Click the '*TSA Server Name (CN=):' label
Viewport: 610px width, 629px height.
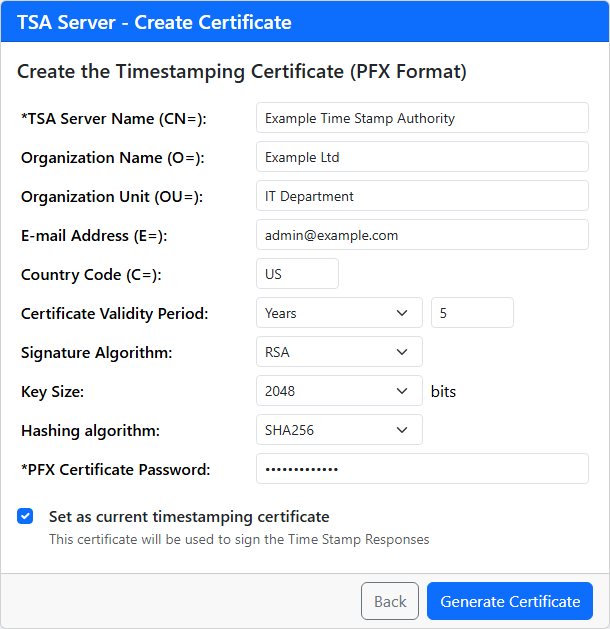[x=113, y=119]
